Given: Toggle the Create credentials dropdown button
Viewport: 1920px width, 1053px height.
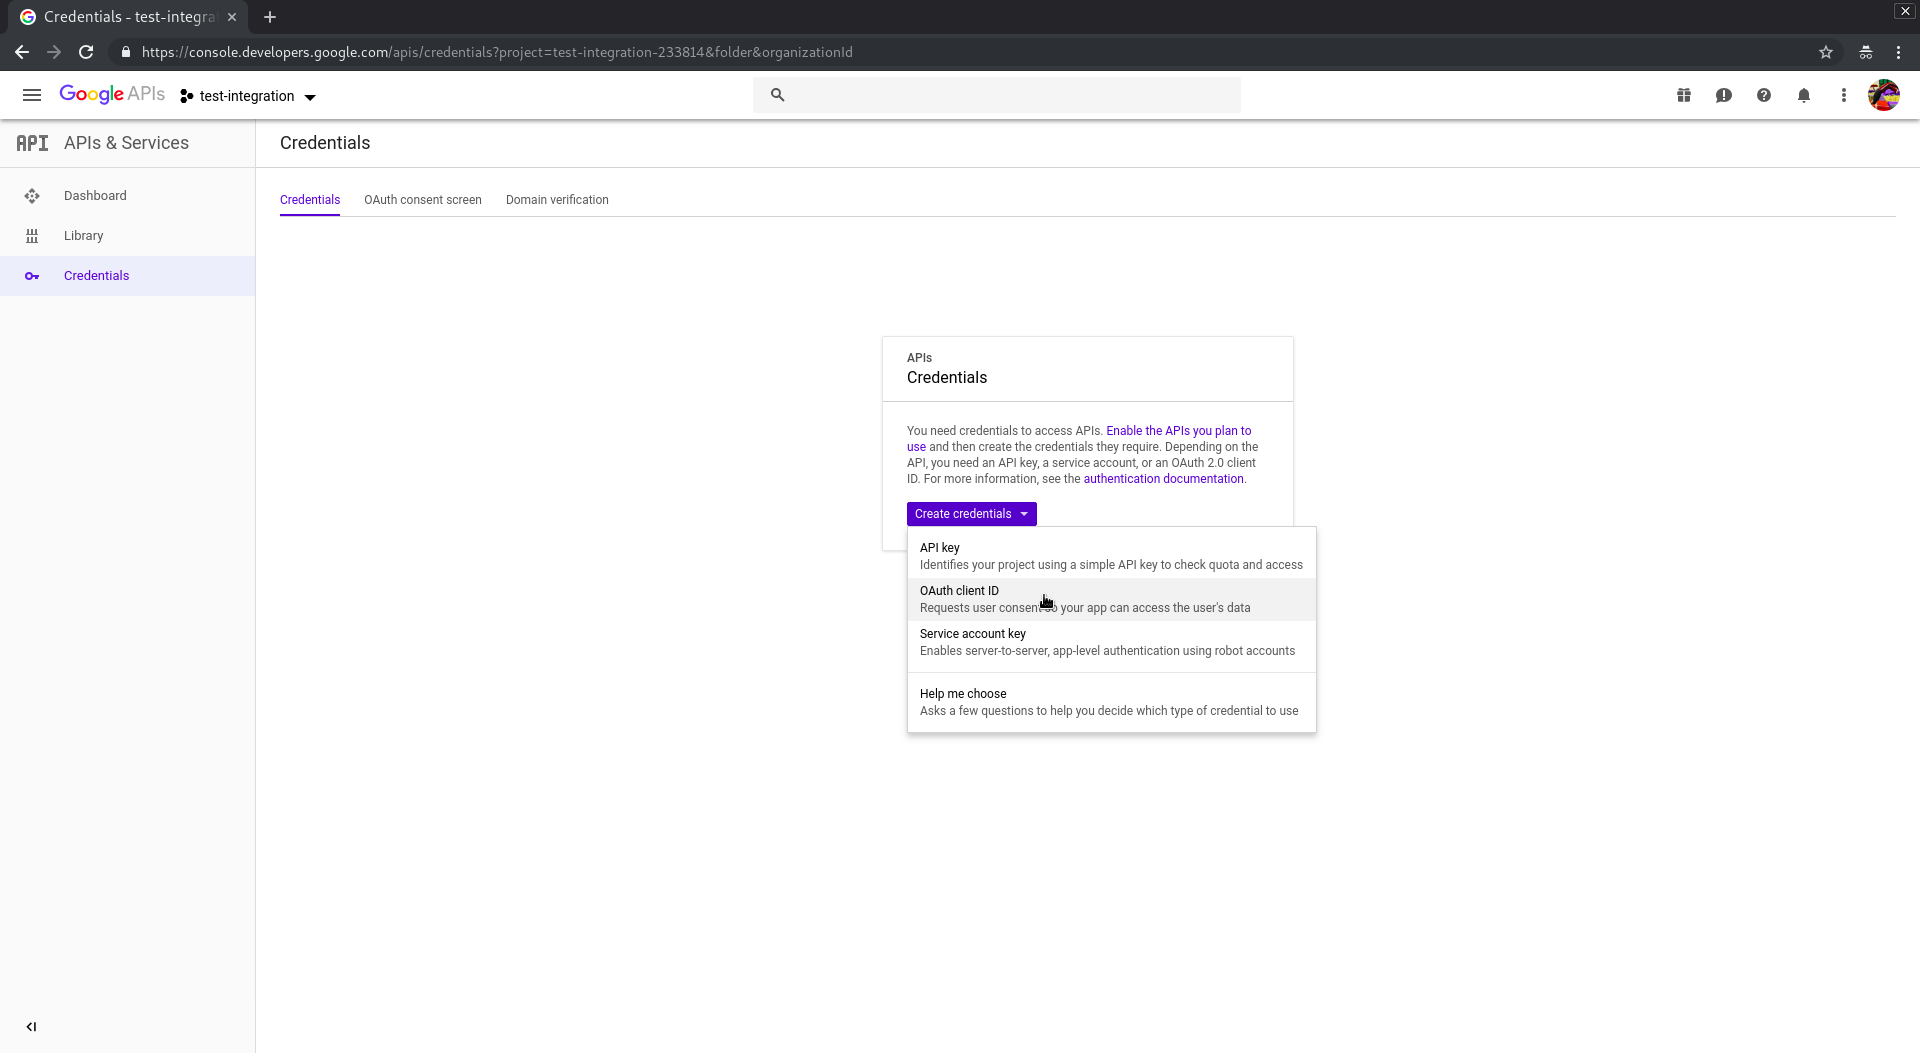Looking at the screenshot, I should click(x=971, y=514).
